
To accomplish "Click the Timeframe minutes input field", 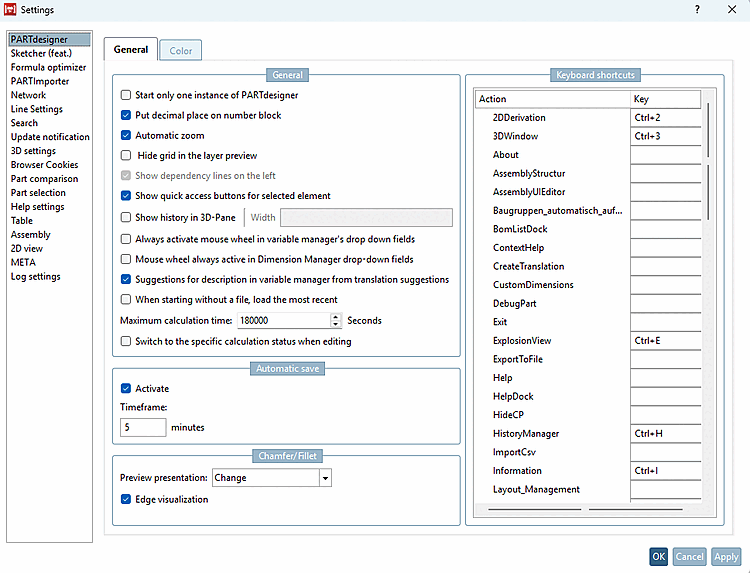I will (143, 427).
